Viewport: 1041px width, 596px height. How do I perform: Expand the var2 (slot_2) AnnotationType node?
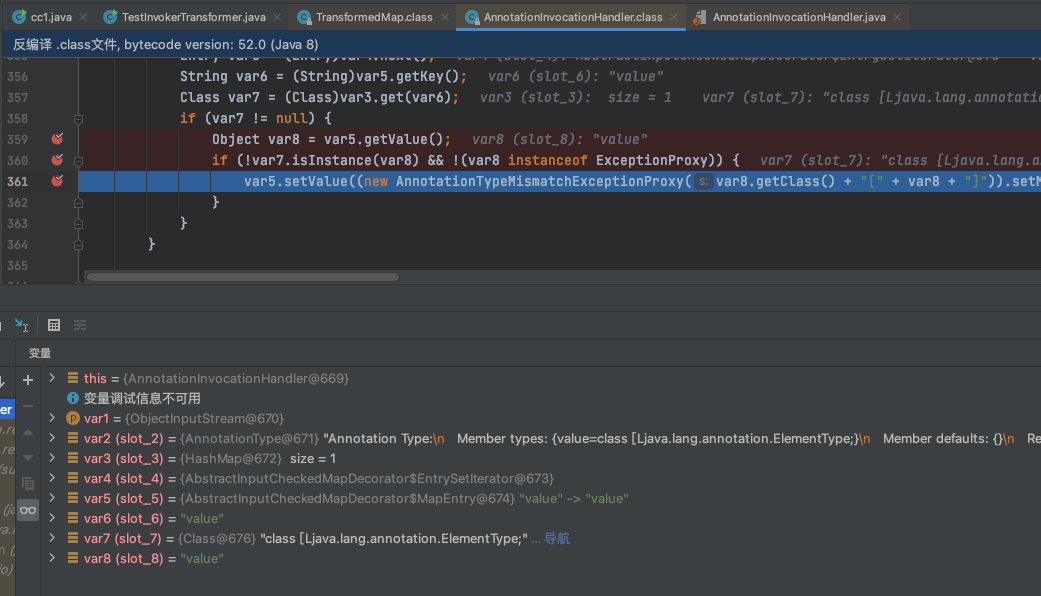coord(52,438)
